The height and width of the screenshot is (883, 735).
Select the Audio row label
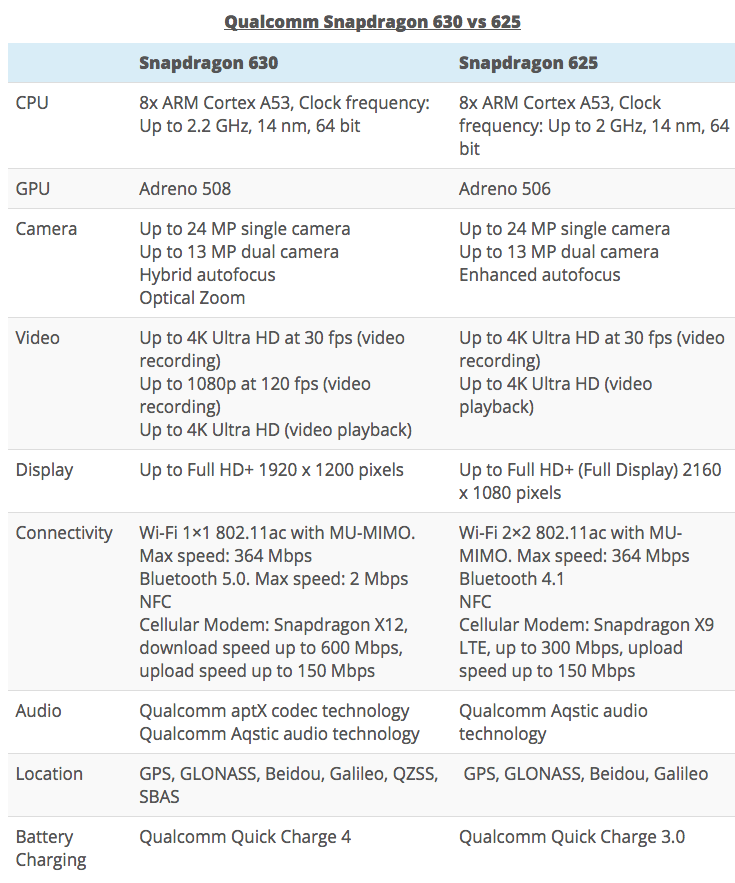[38, 711]
